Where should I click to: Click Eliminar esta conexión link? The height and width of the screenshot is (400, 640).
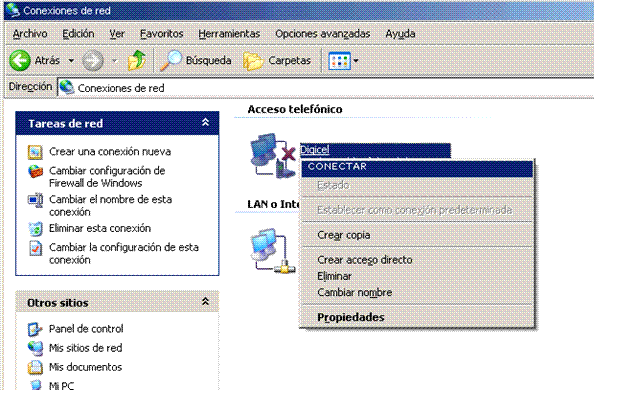[100, 228]
